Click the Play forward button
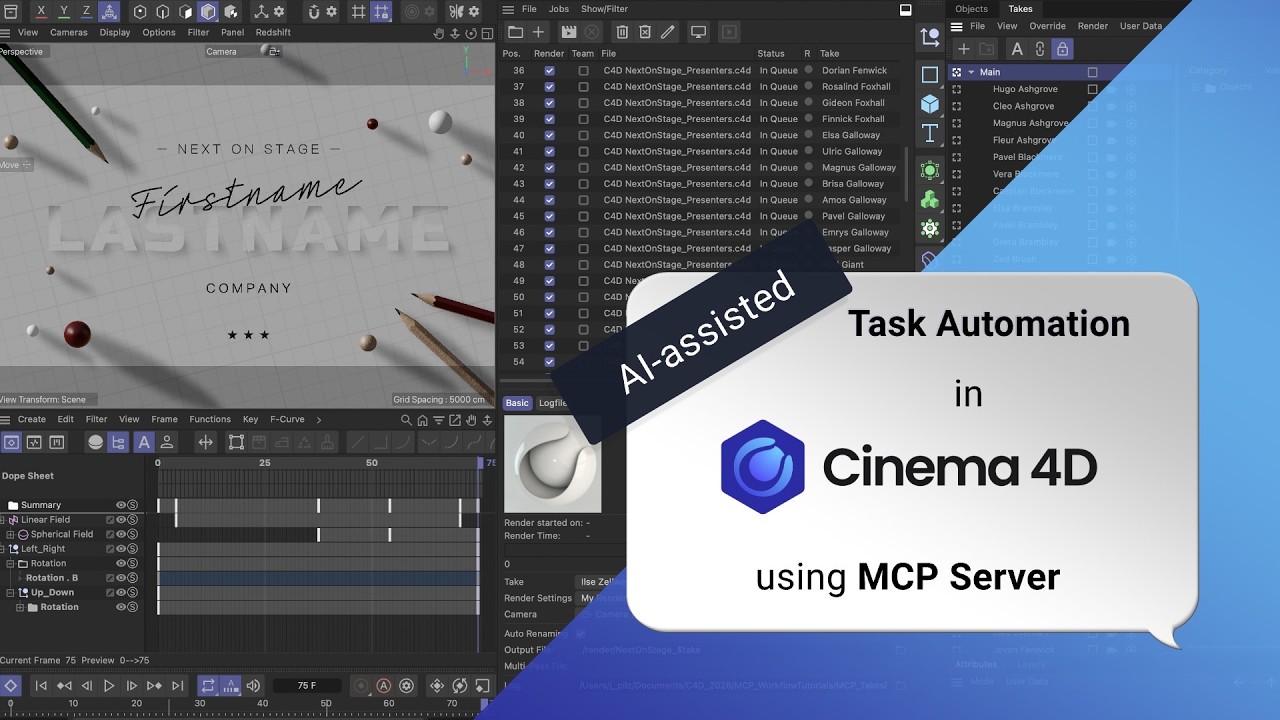 [x=109, y=686]
